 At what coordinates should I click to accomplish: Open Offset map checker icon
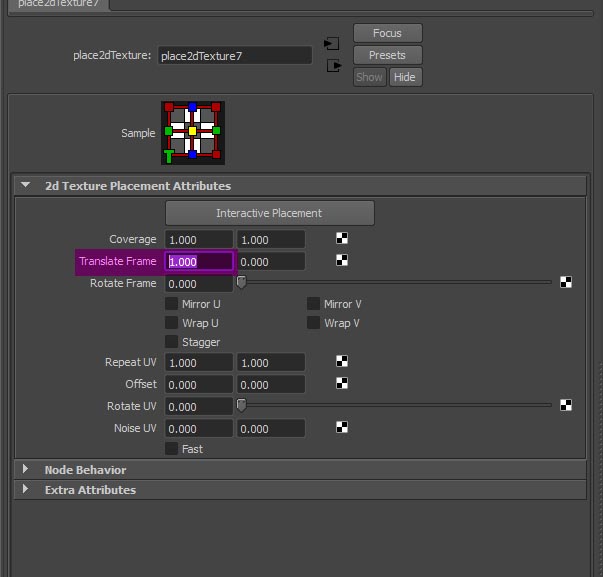[x=342, y=384]
